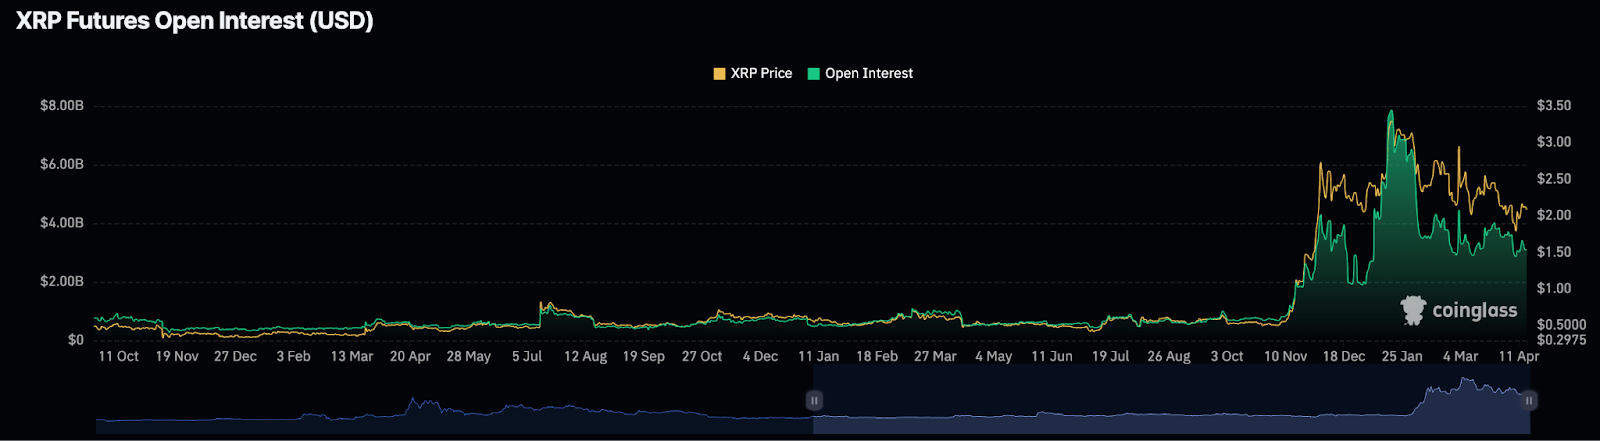Click the 12 Aug date label
This screenshot has height=441, width=1600.
pos(585,356)
